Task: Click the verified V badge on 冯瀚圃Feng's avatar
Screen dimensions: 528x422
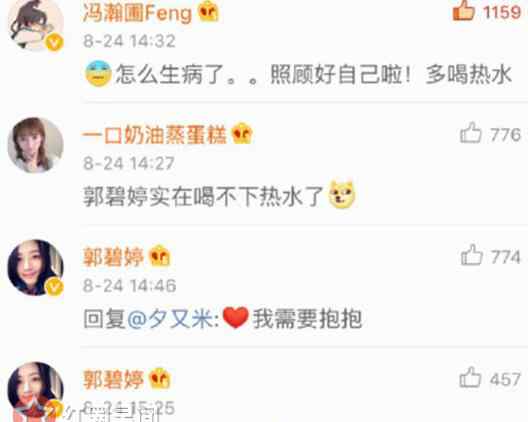Action: tap(55, 43)
